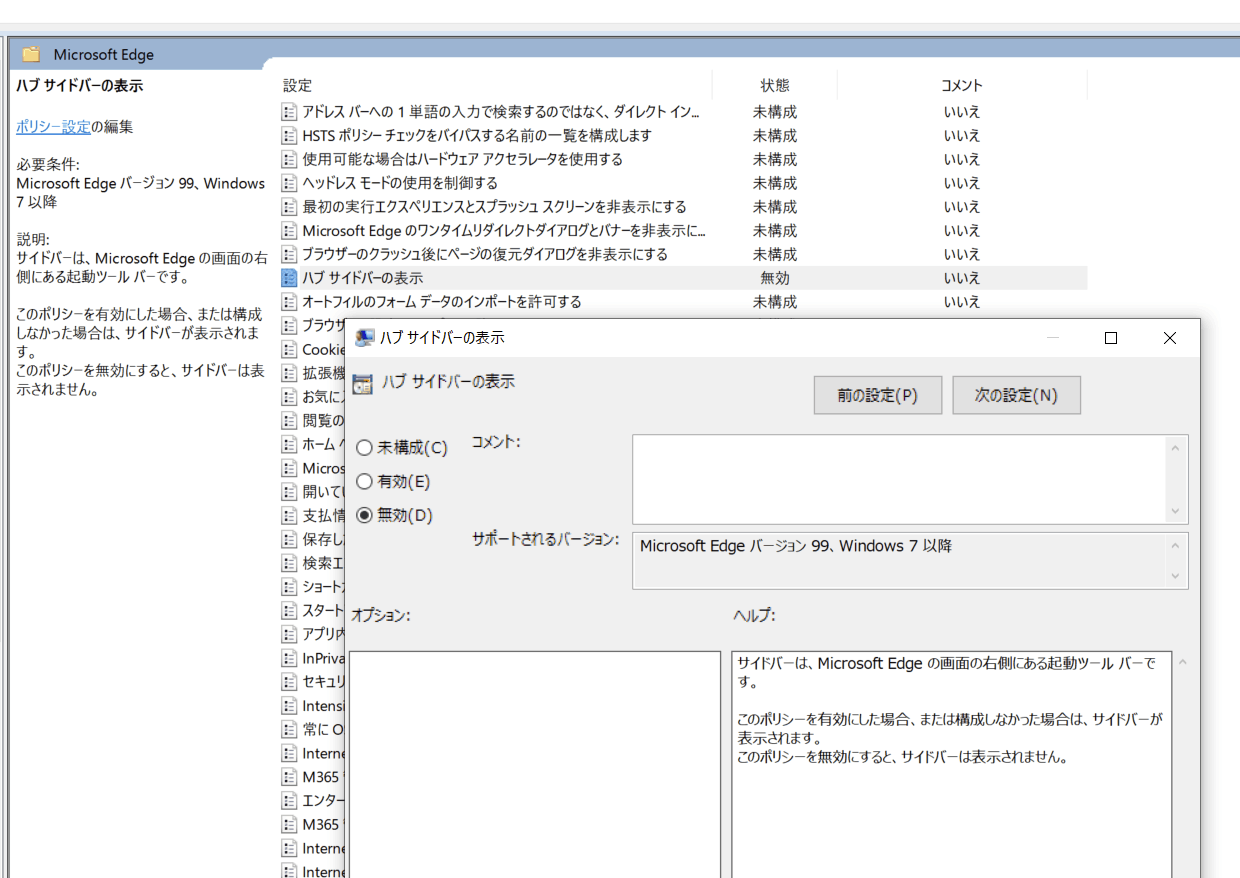Maximize the ハブ サイドバーの表示 dialog

click(x=1110, y=338)
